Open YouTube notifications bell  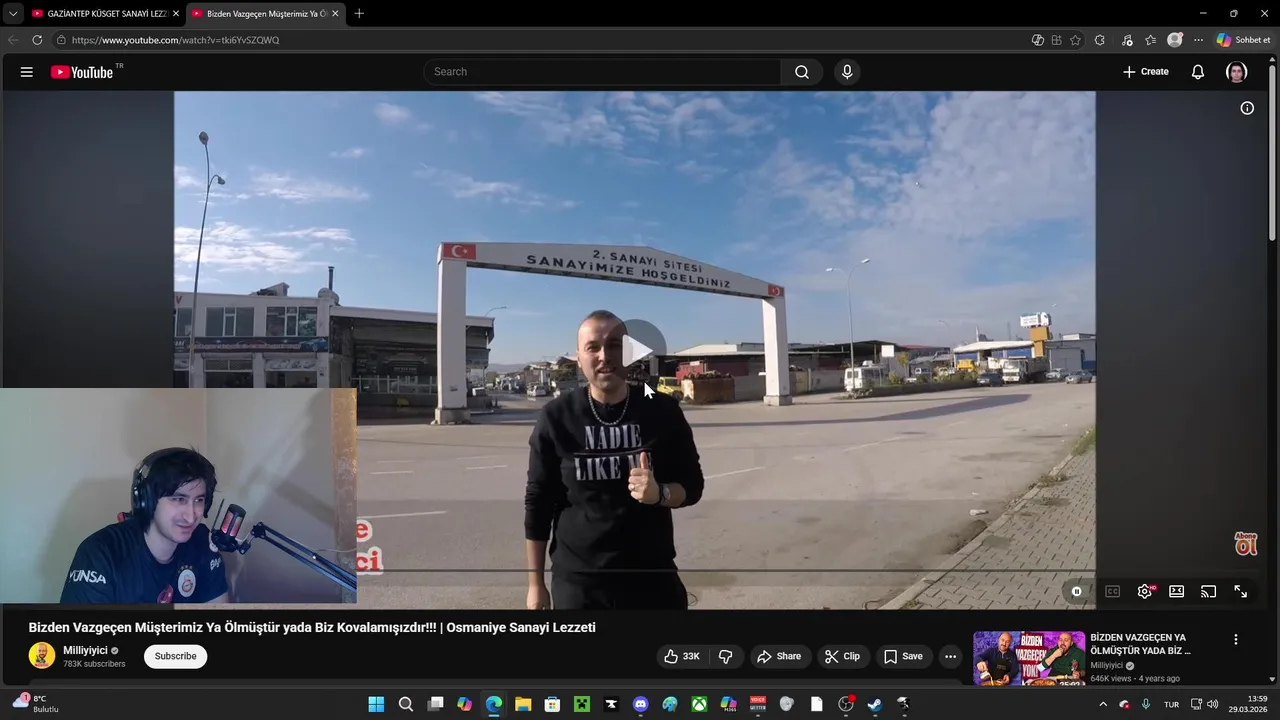[x=1198, y=72]
